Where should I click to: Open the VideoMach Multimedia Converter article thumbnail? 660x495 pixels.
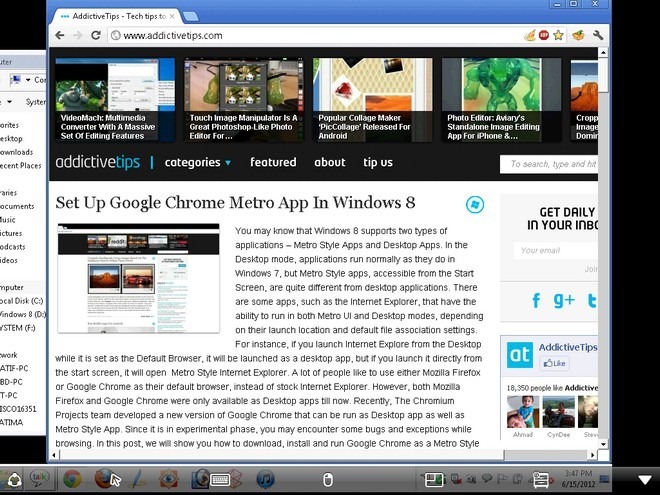(x=115, y=100)
